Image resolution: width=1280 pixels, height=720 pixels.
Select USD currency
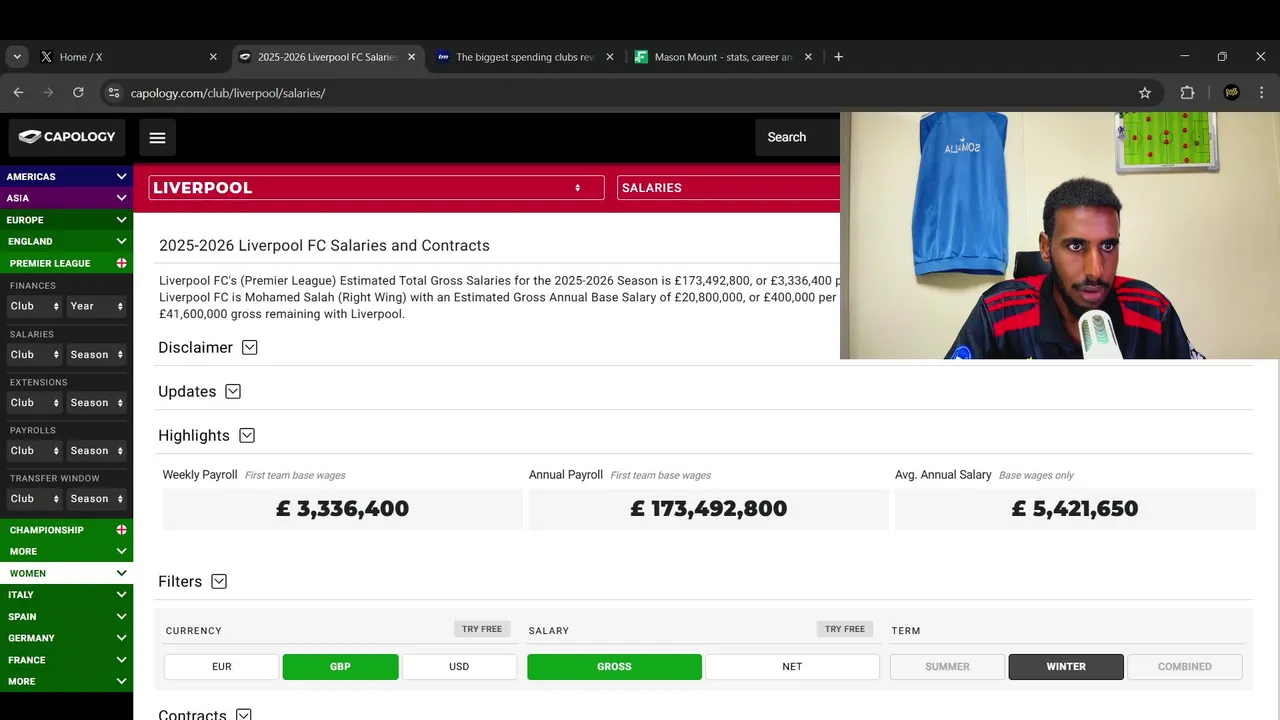pyautogui.click(x=459, y=666)
